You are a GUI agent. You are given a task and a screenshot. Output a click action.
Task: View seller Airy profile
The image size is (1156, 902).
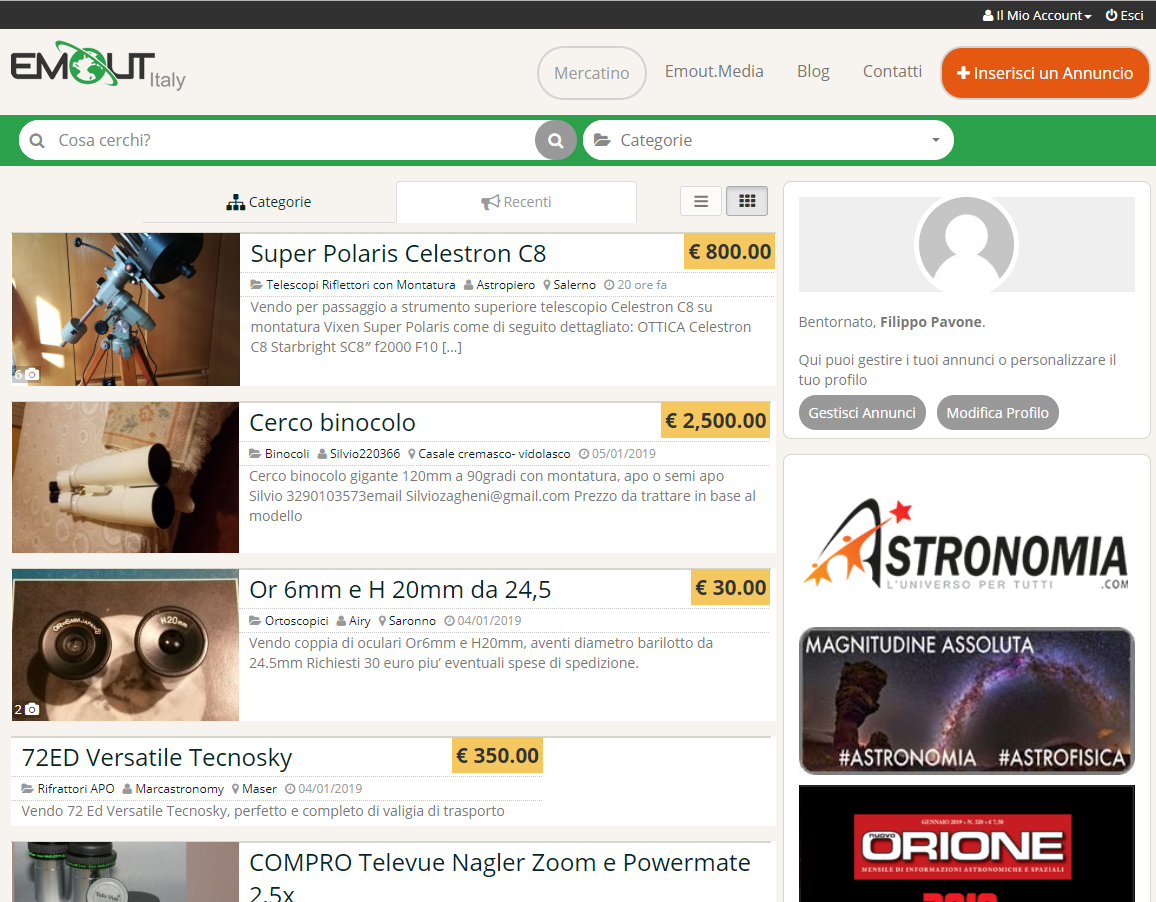tap(360, 621)
